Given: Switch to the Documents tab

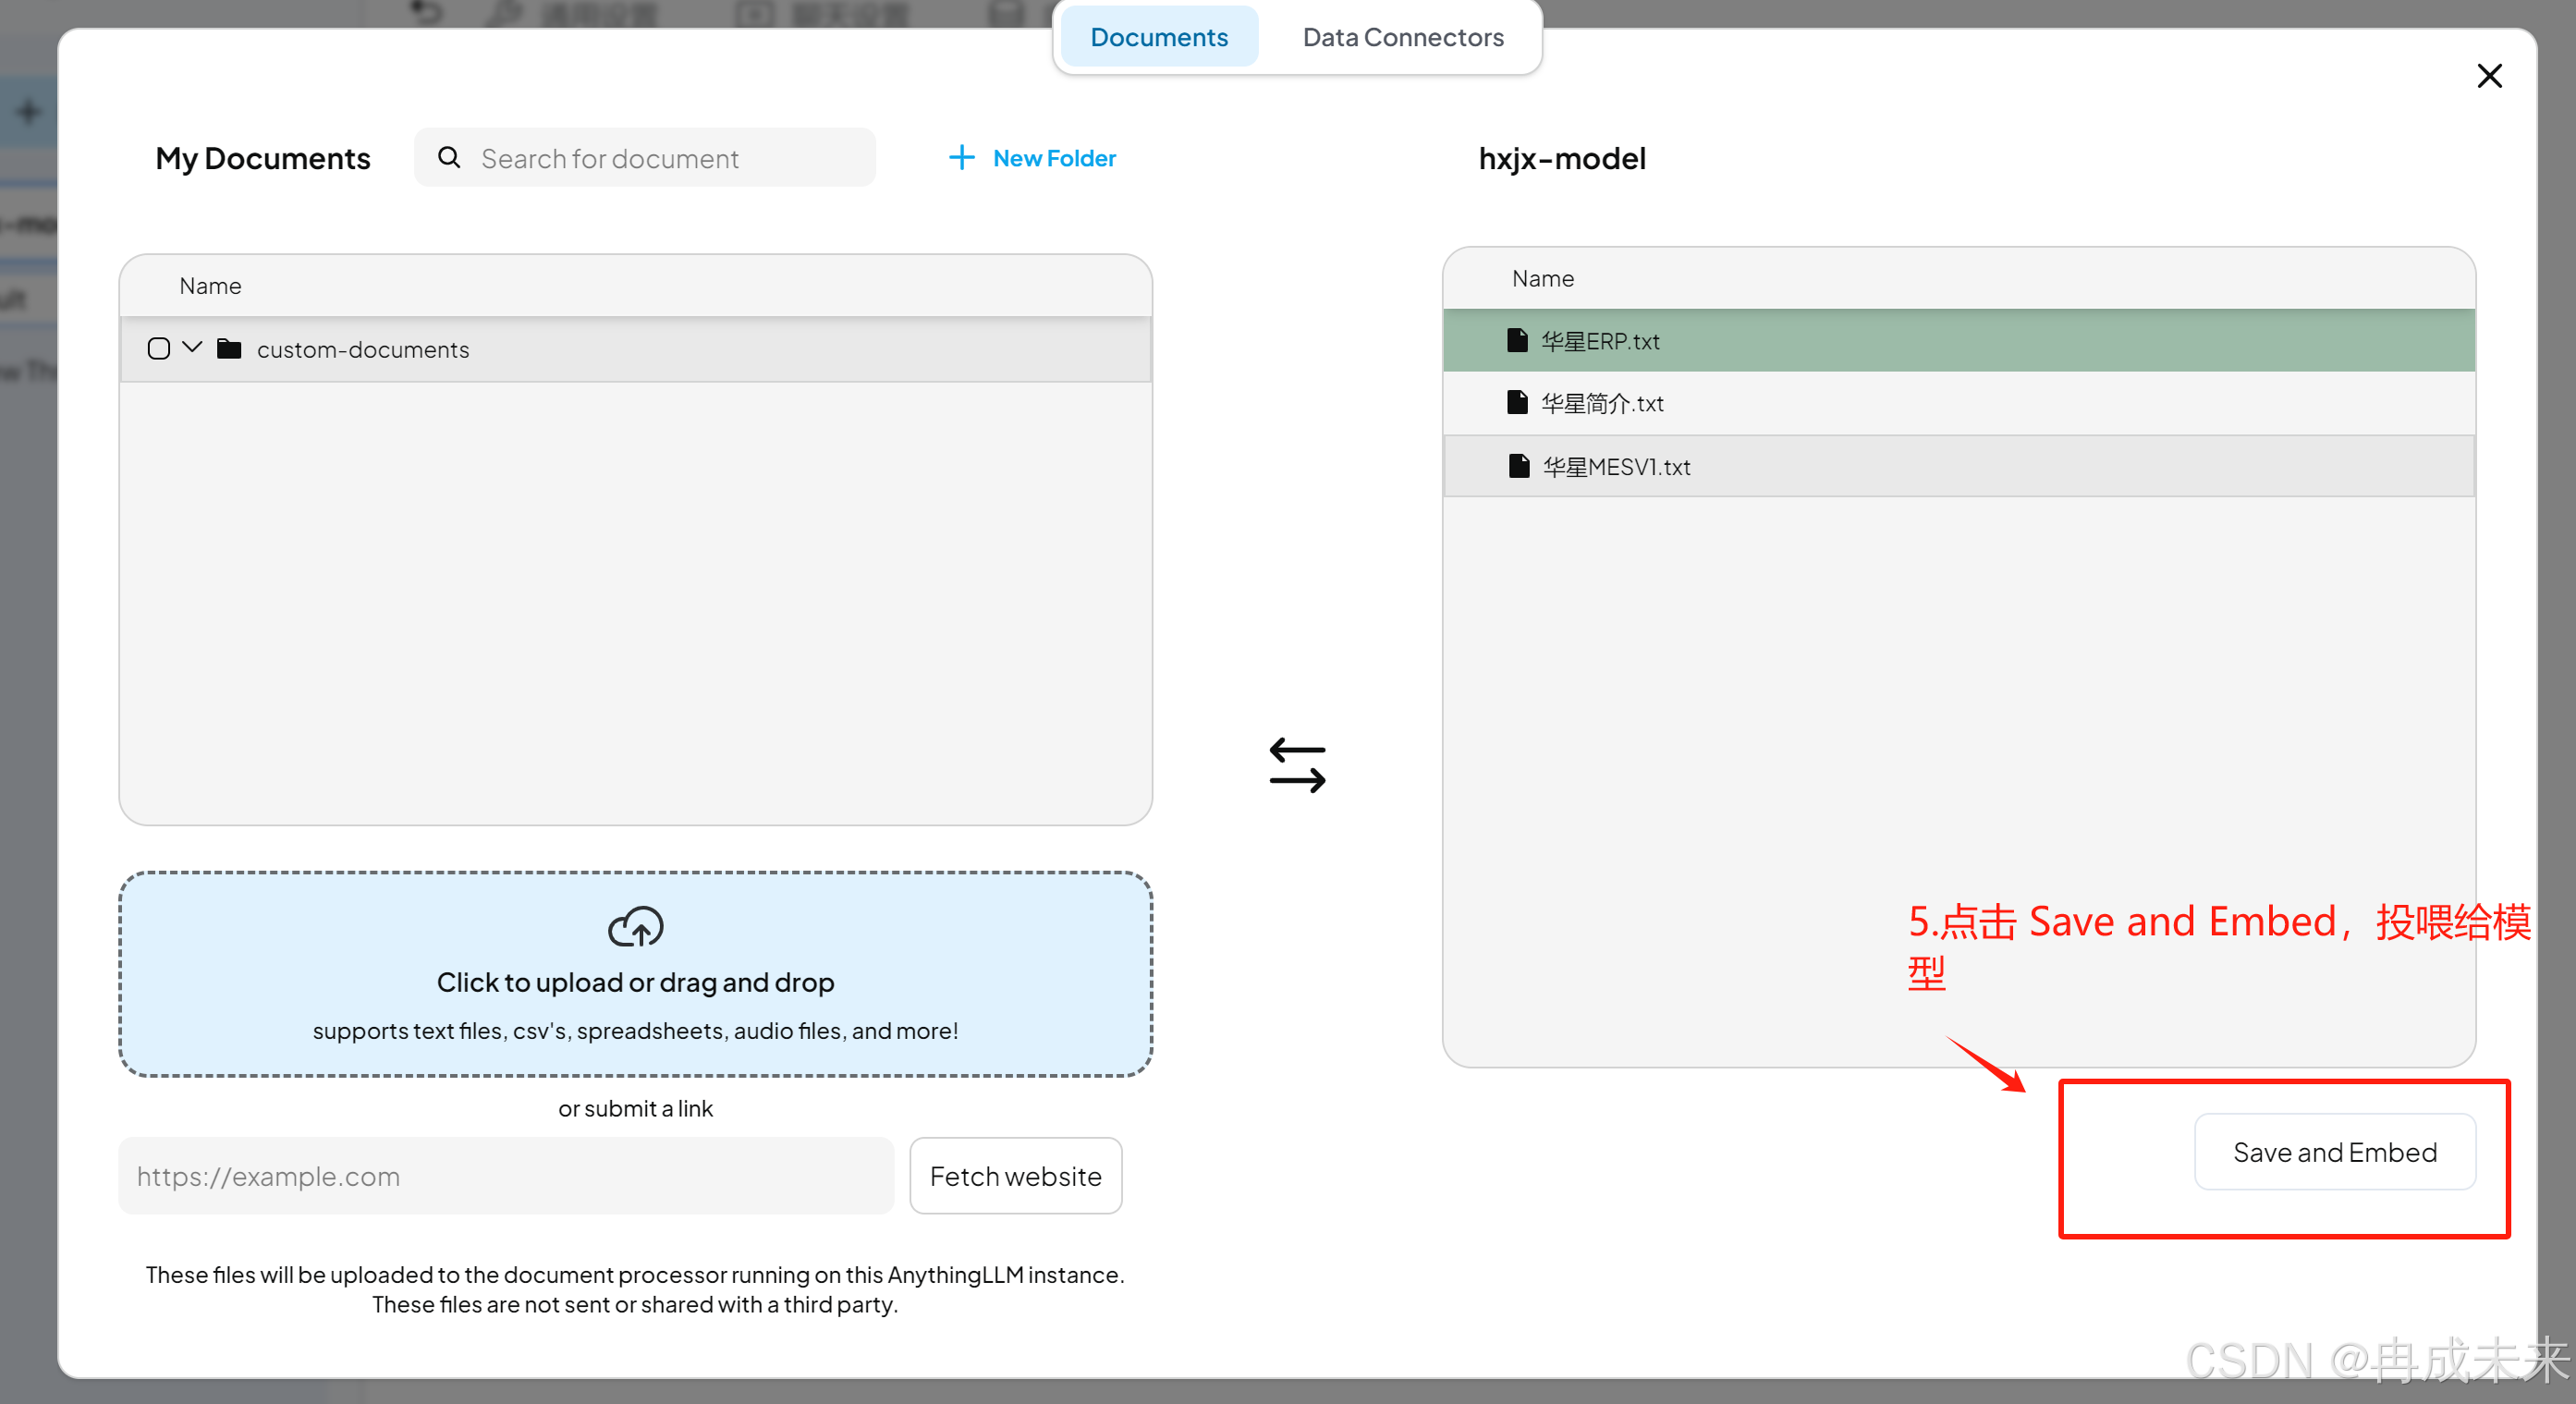Looking at the screenshot, I should pos(1158,37).
